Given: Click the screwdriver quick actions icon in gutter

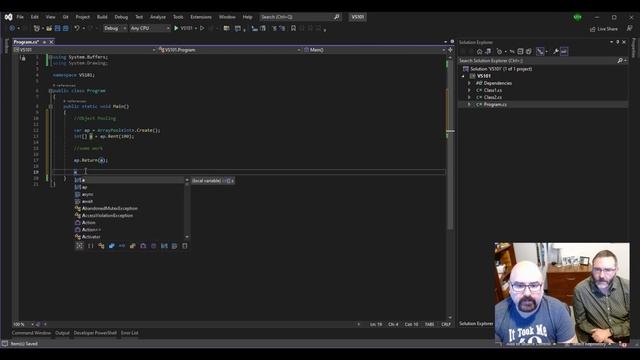Looking at the screenshot, I should point(23,58).
